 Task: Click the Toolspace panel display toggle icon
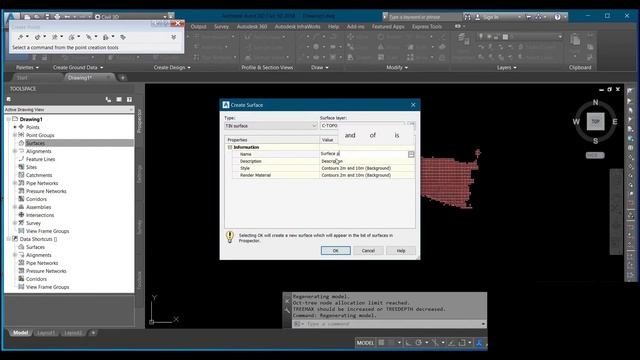coord(119,100)
